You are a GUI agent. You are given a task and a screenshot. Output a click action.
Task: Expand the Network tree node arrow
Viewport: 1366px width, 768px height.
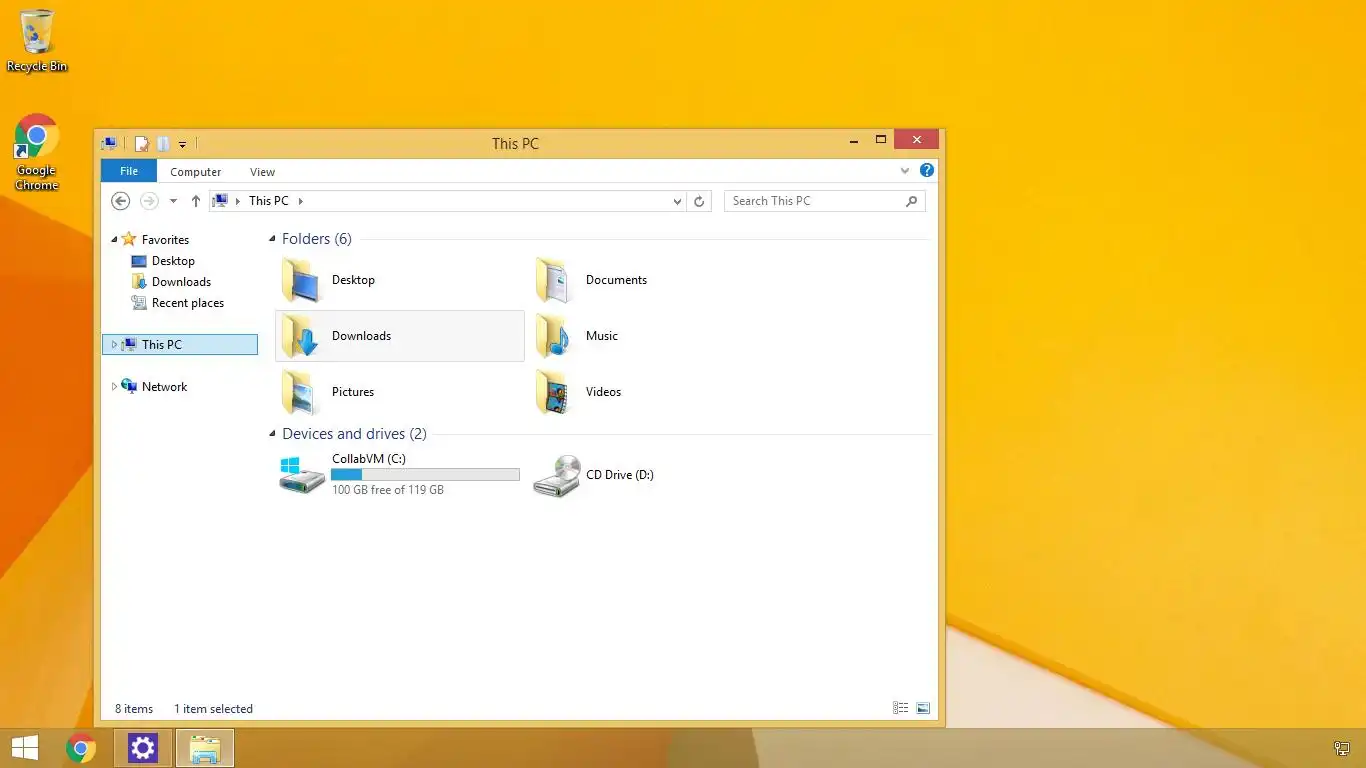tap(114, 387)
